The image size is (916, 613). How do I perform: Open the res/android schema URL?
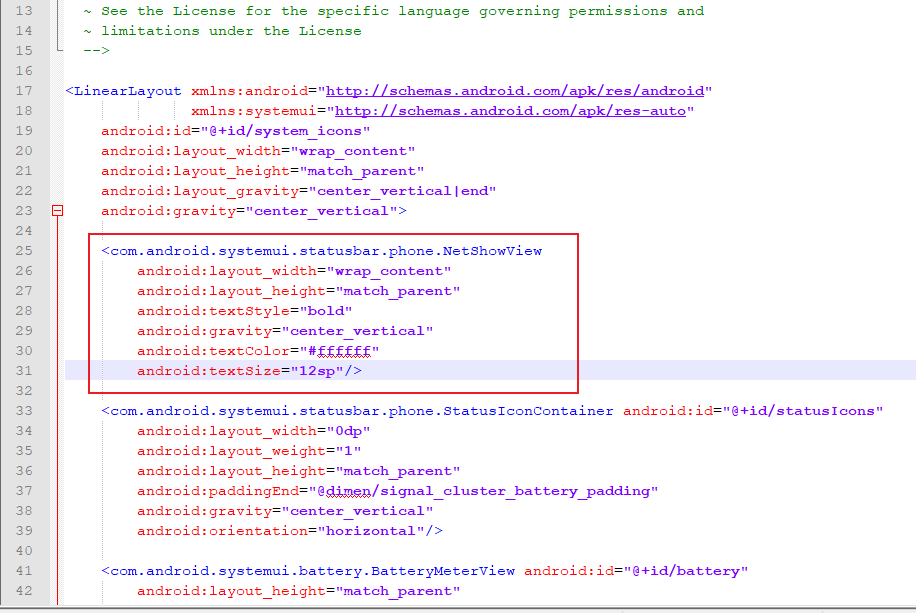pyautogui.click(x=514, y=91)
